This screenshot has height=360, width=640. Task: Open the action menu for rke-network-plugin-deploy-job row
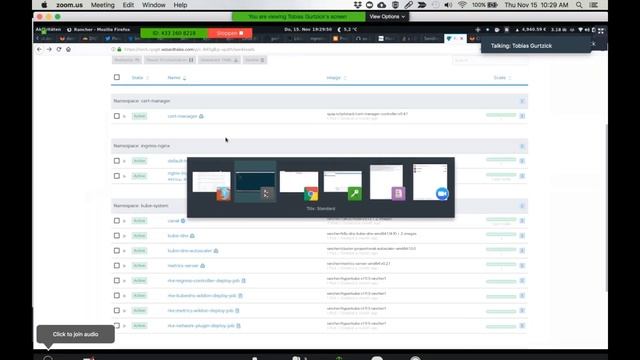pyautogui.click(x=522, y=326)
